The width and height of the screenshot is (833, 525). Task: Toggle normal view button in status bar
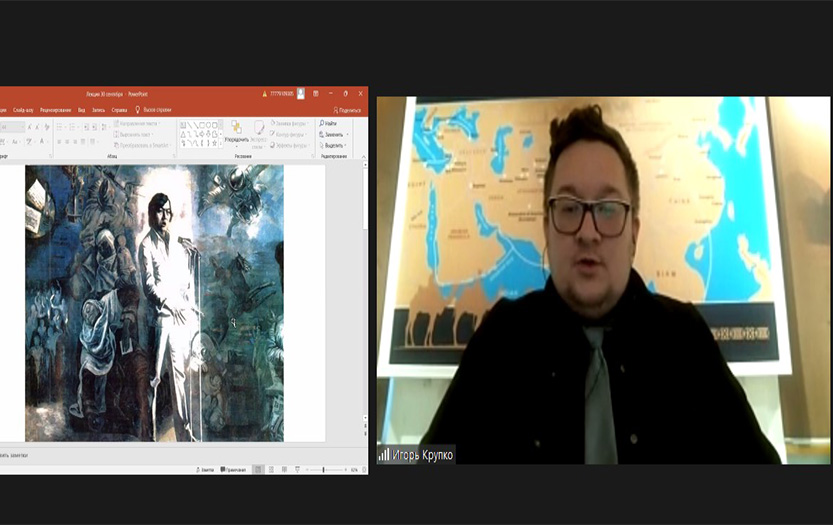pyautogui.click(x=258, y=469)
